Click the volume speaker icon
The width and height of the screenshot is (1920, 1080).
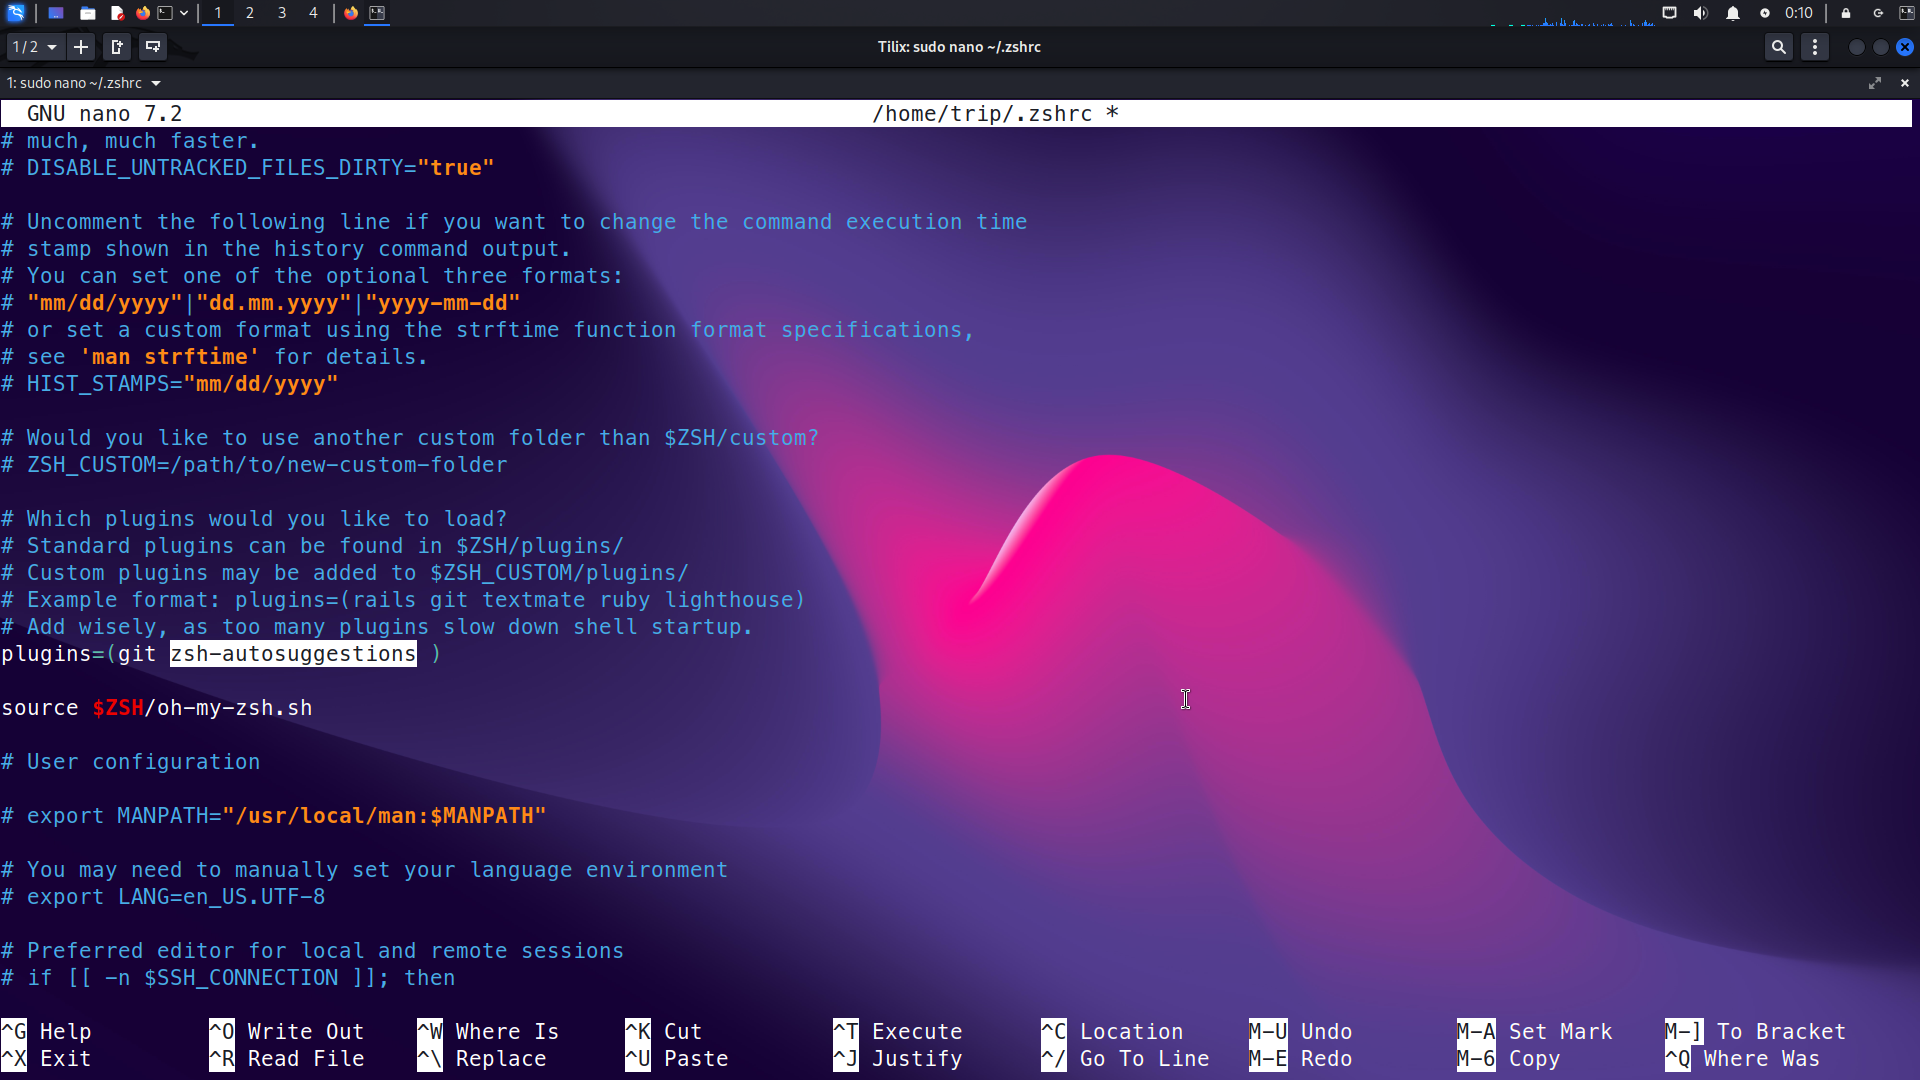1700,13
